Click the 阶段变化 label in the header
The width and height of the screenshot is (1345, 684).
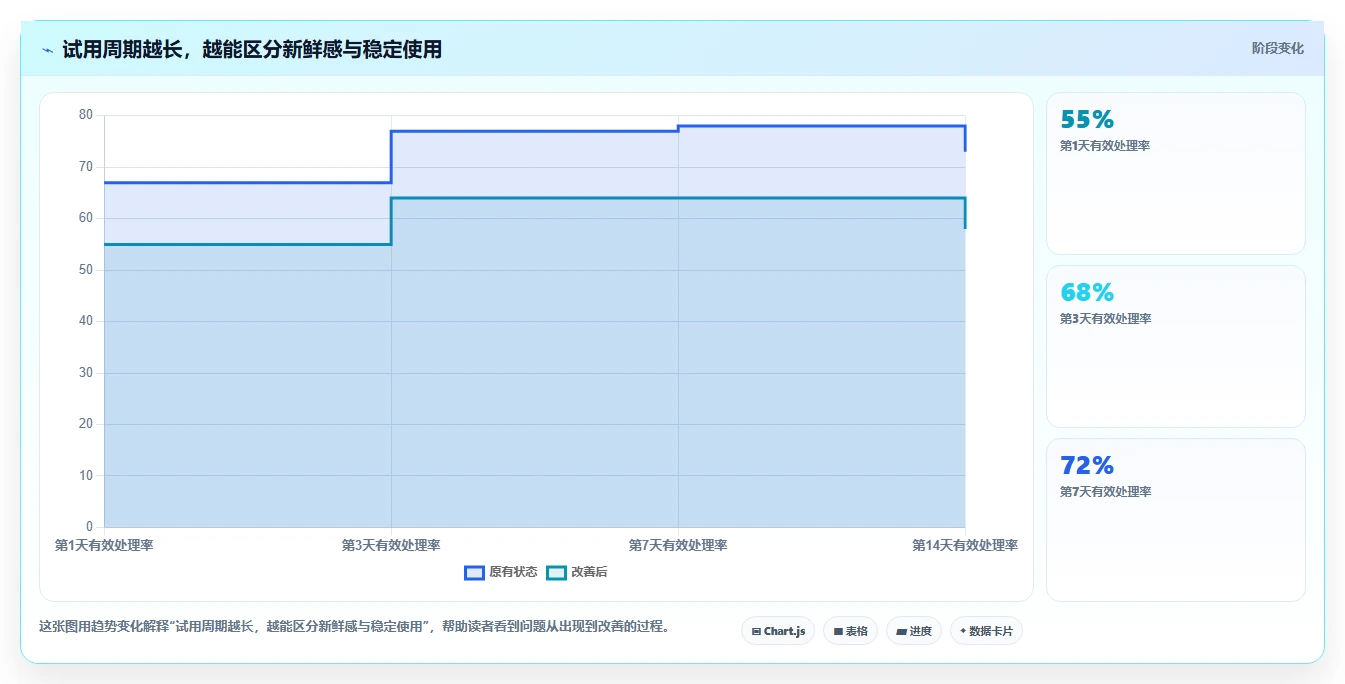coord(1277,48)
